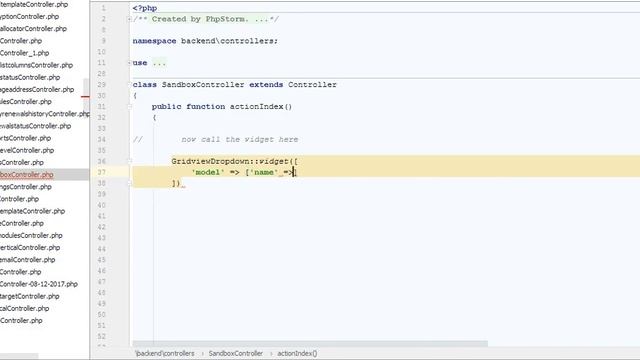Select listcolumnsController.php file
Screen dimensions: 640x360
(36, 65)
